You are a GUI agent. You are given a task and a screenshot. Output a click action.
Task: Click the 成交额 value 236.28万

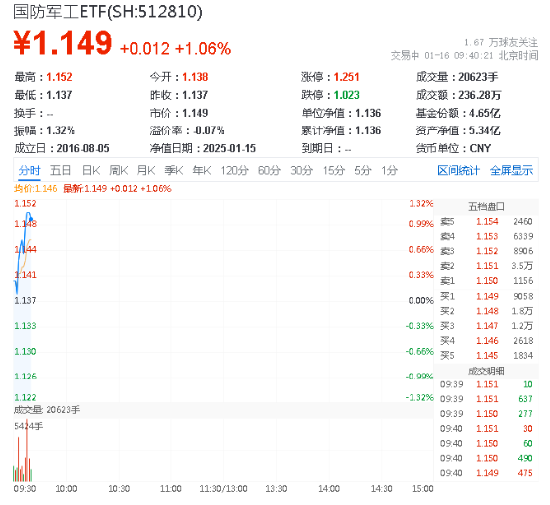pyautogui.click(x=479, y=95)
